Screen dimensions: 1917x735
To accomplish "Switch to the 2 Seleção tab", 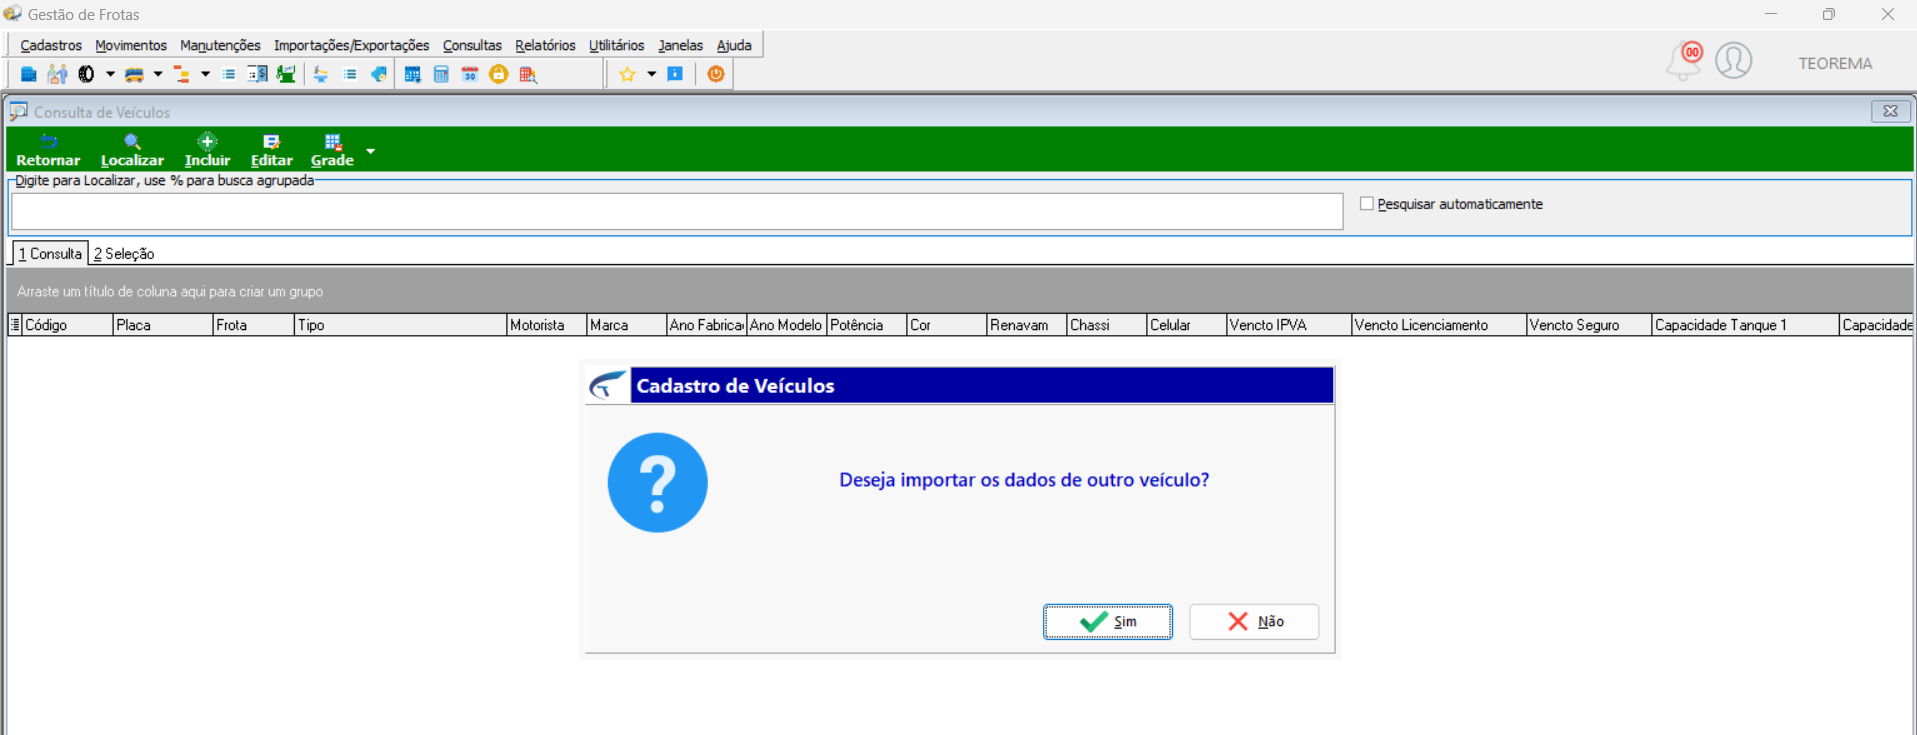I will coord(124,254).
